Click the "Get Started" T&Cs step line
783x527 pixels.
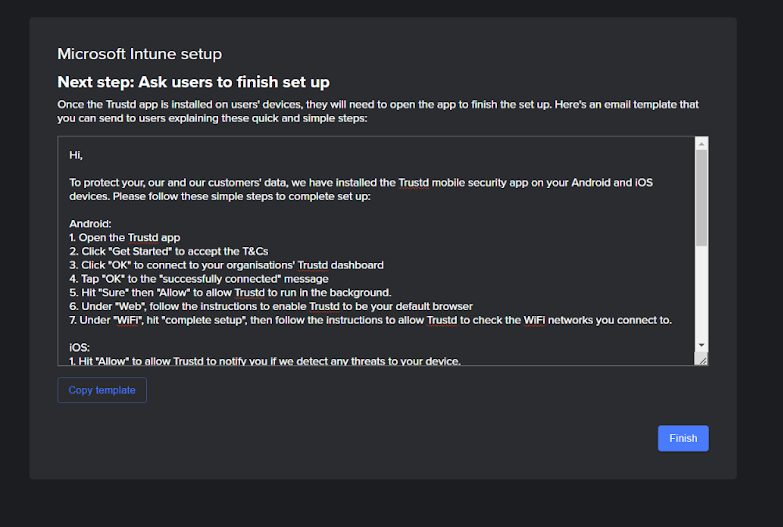[169, 251]
